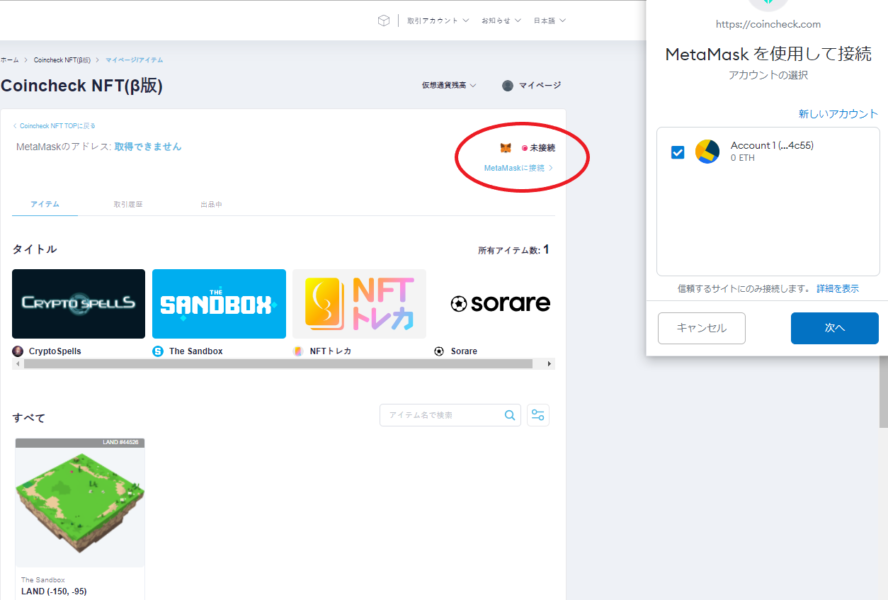This screenshot has height=600, width=888.
Task: Click 詳細を表示 link in MetaMask
Action: (838, 289)
